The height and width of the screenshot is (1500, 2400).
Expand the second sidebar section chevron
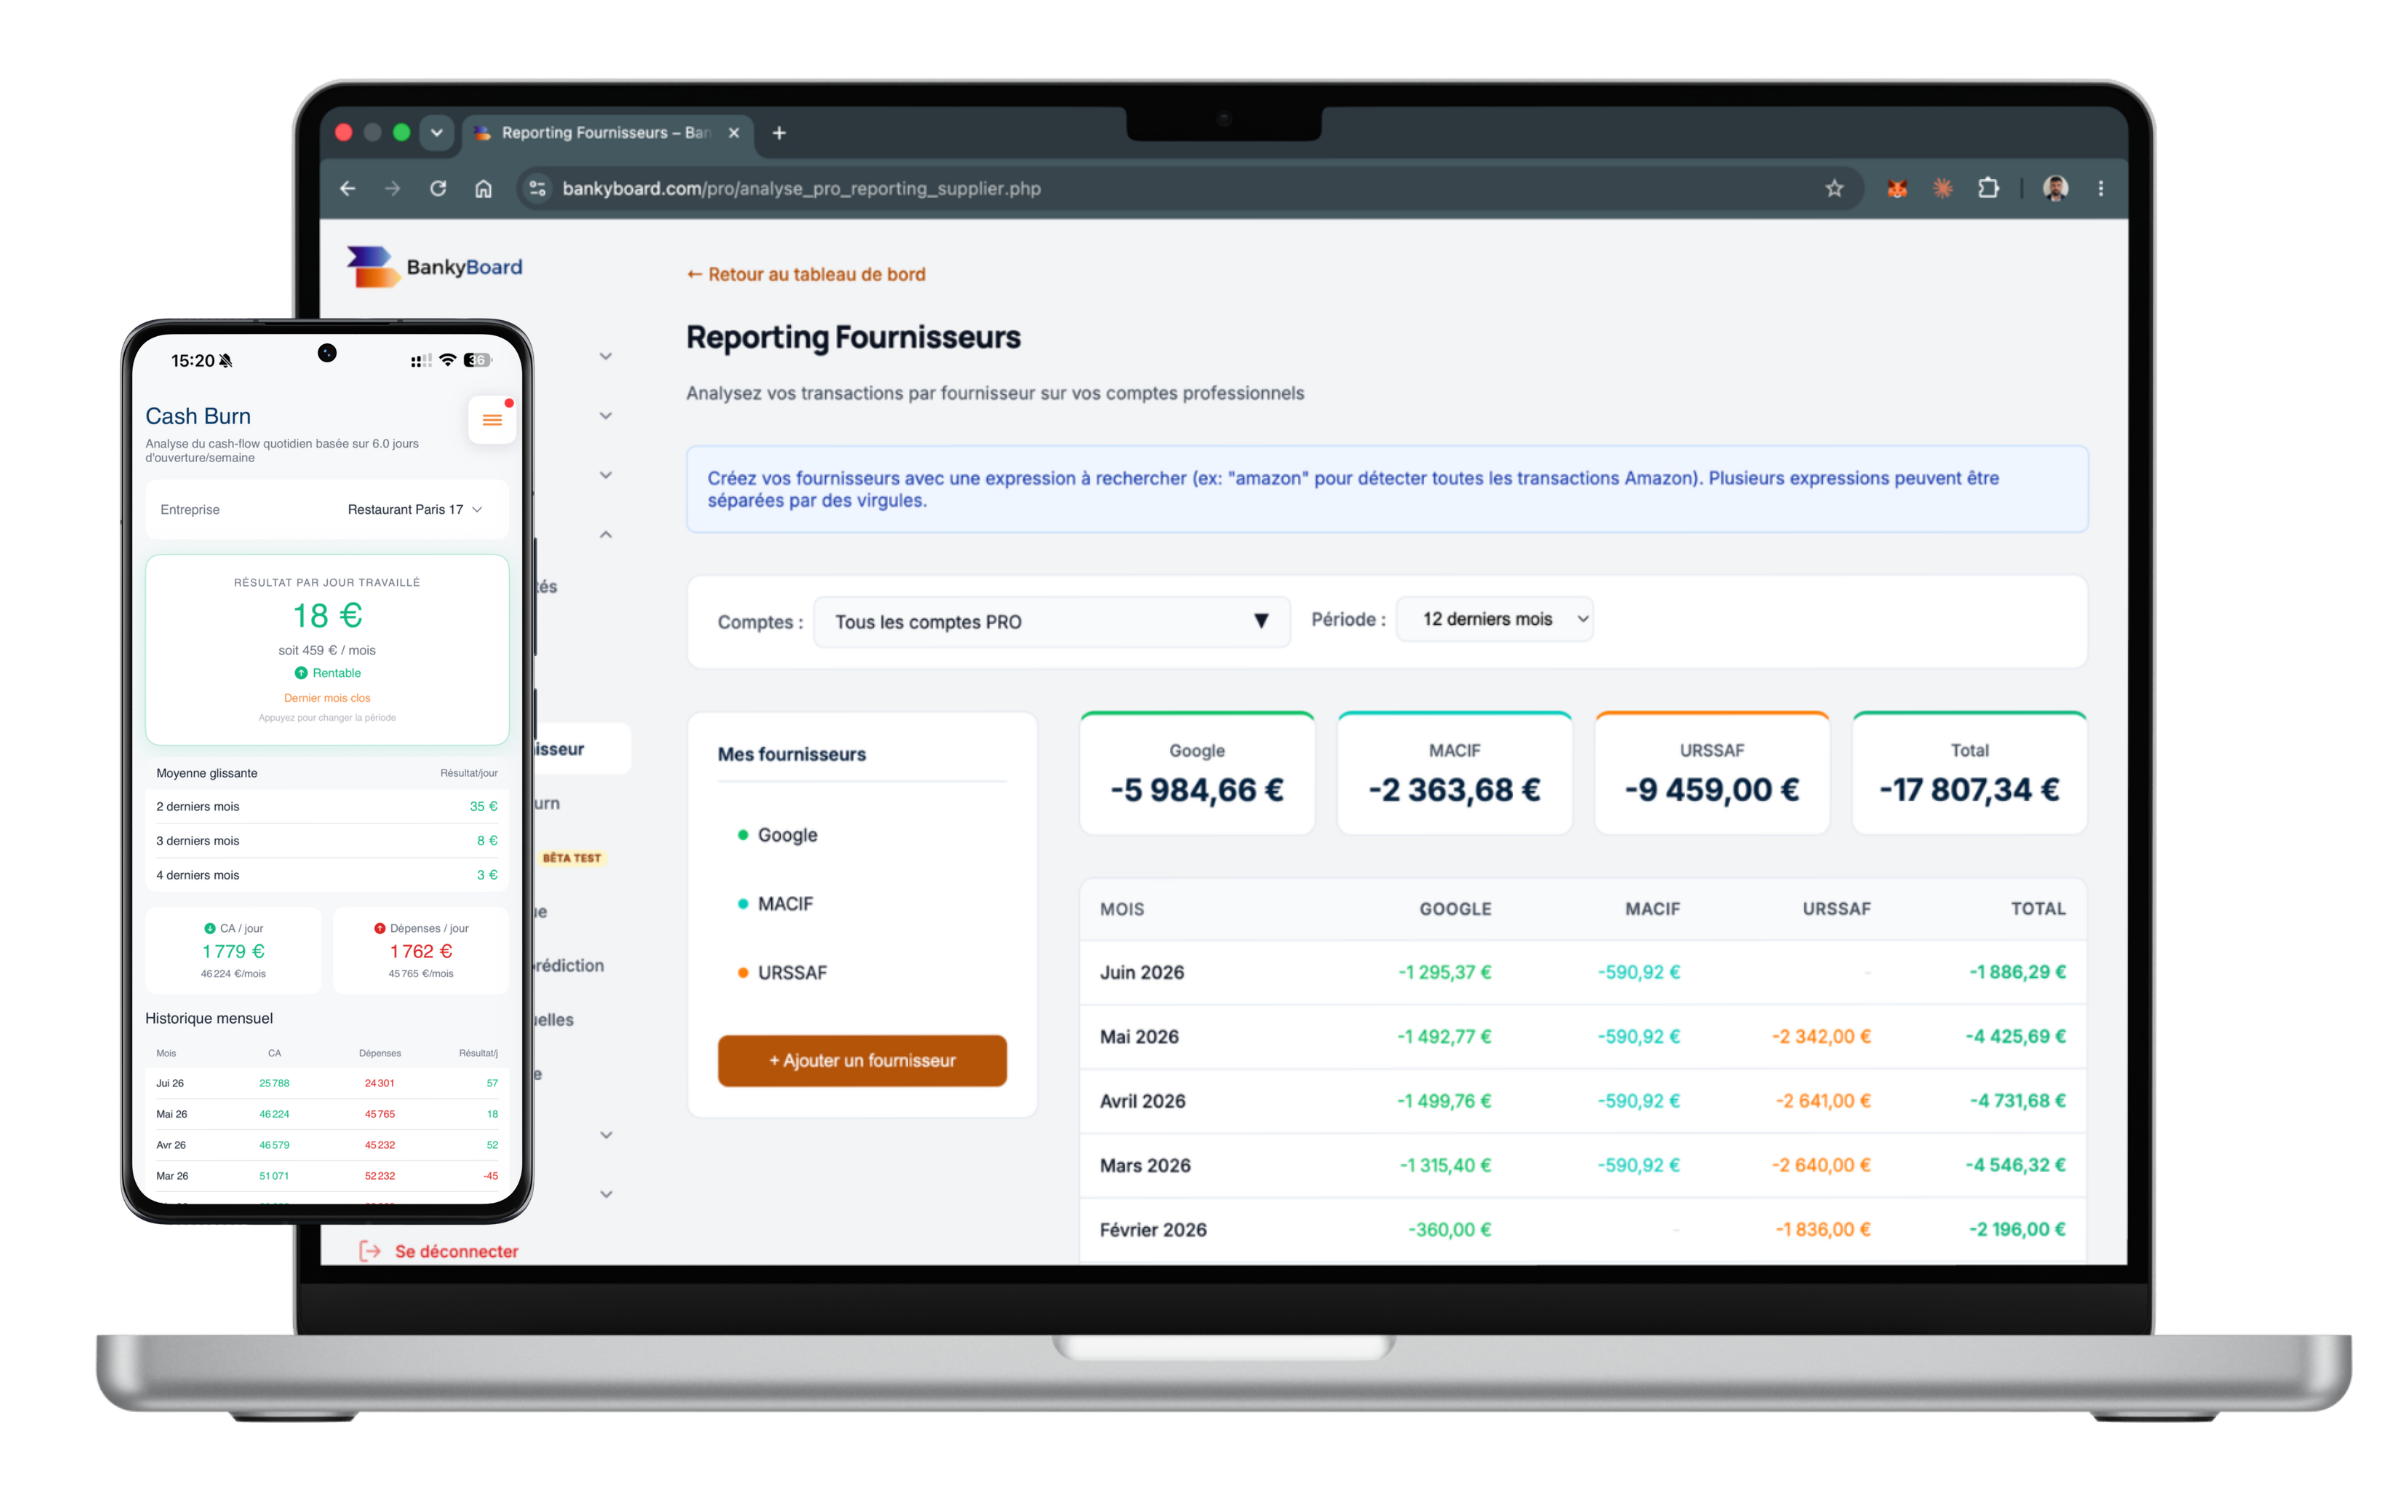[x=606, y=416]
